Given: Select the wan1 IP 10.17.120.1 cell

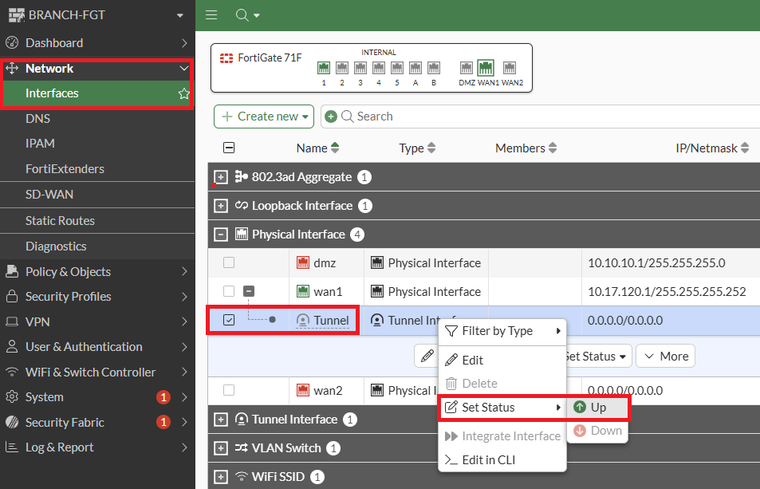Looking at the screenshot, I should tap(666, 291).
